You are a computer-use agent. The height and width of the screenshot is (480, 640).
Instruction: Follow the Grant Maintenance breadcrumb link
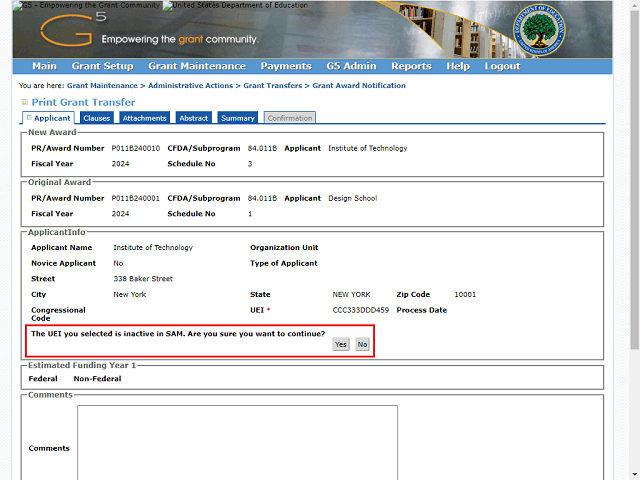[102, 86]
